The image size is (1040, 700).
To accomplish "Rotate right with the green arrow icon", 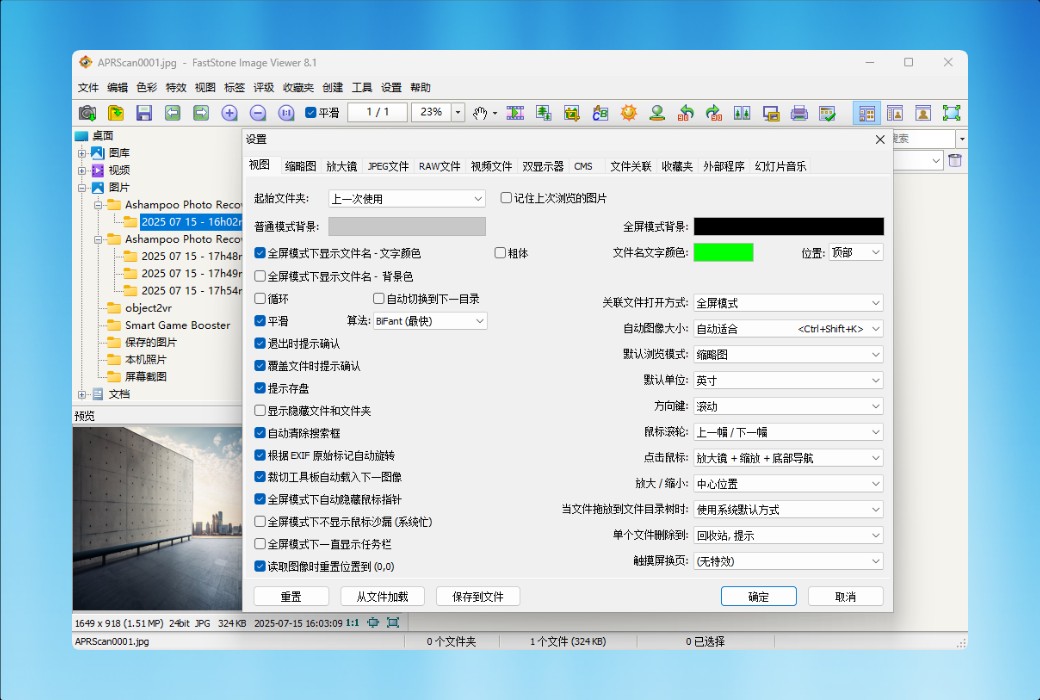I will [714, 113].
